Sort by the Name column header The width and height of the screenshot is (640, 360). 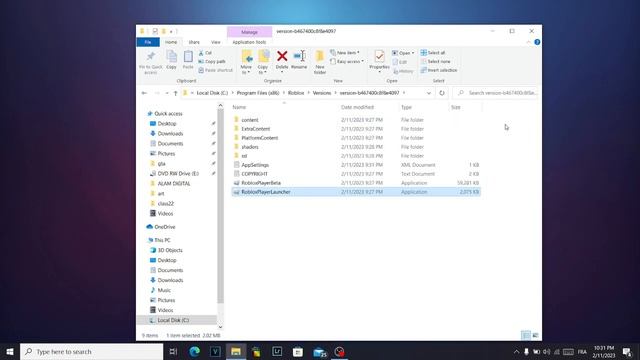239,107
